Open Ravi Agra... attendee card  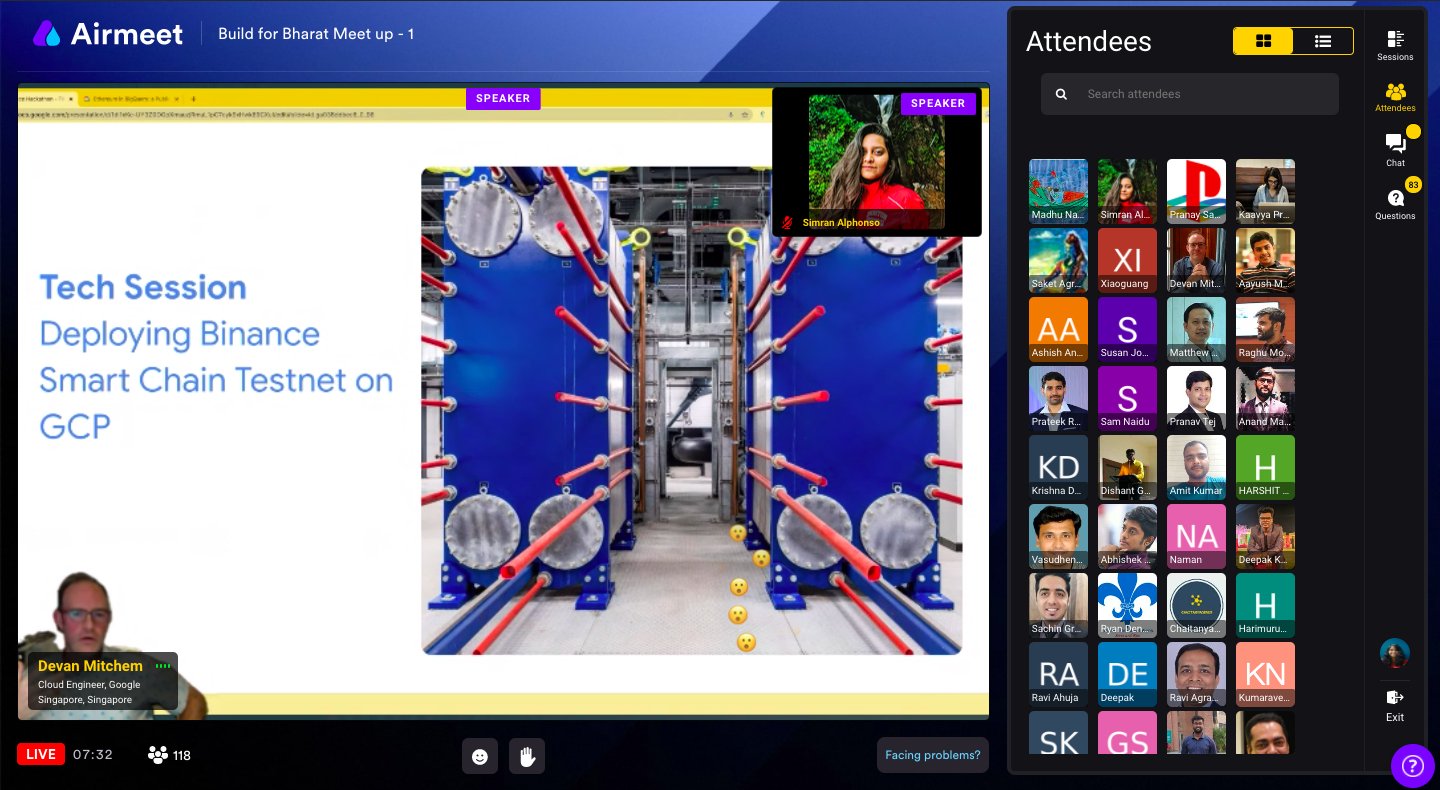pyautogui.click(x=1196, y=674)
